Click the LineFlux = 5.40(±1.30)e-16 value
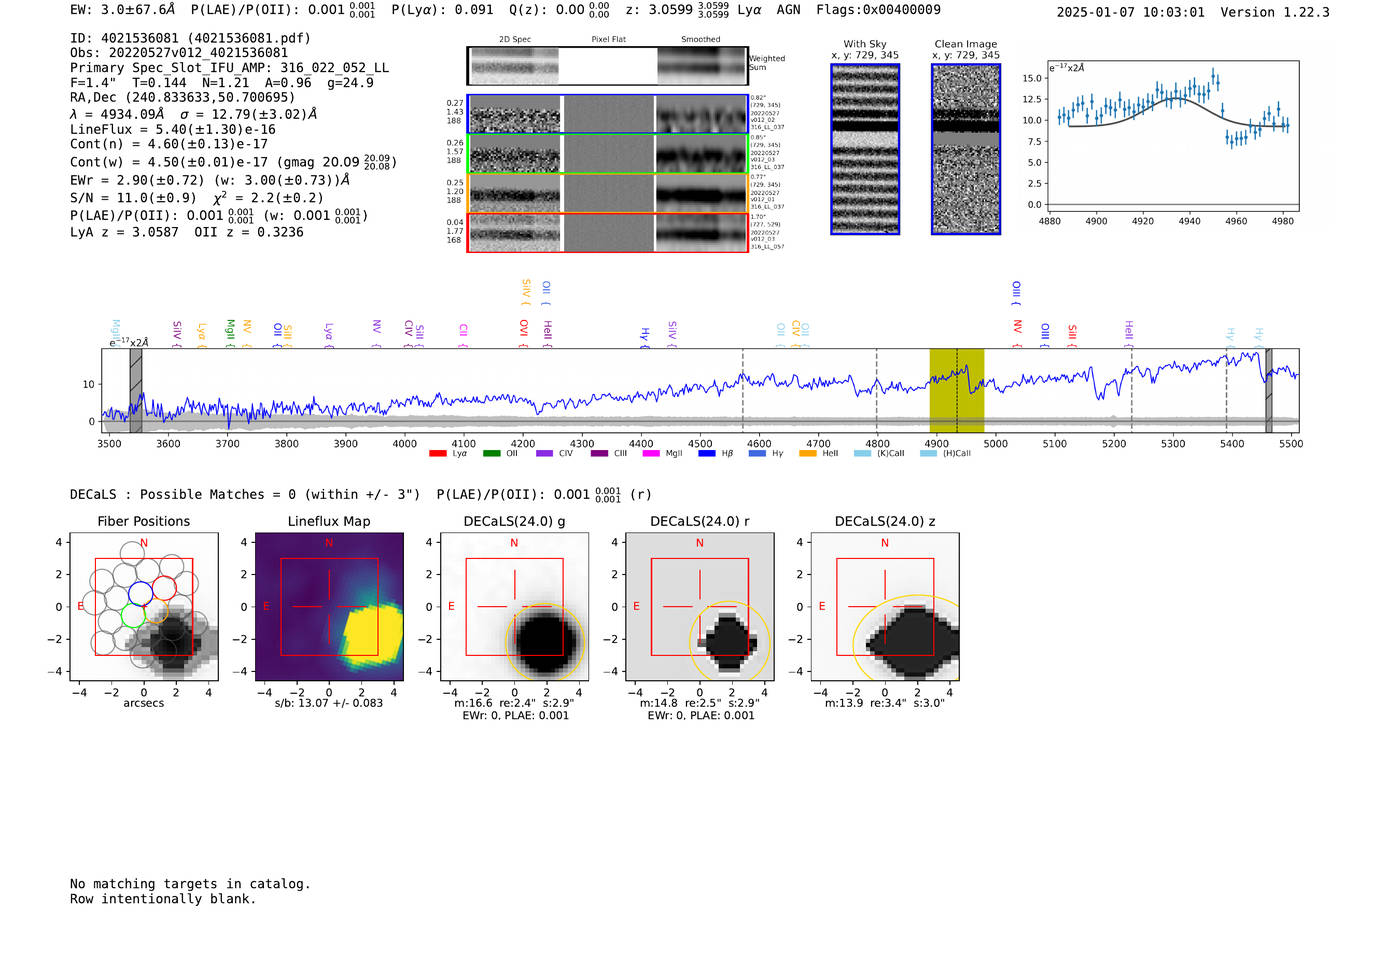1400x953 pixels. pos(172,130)
